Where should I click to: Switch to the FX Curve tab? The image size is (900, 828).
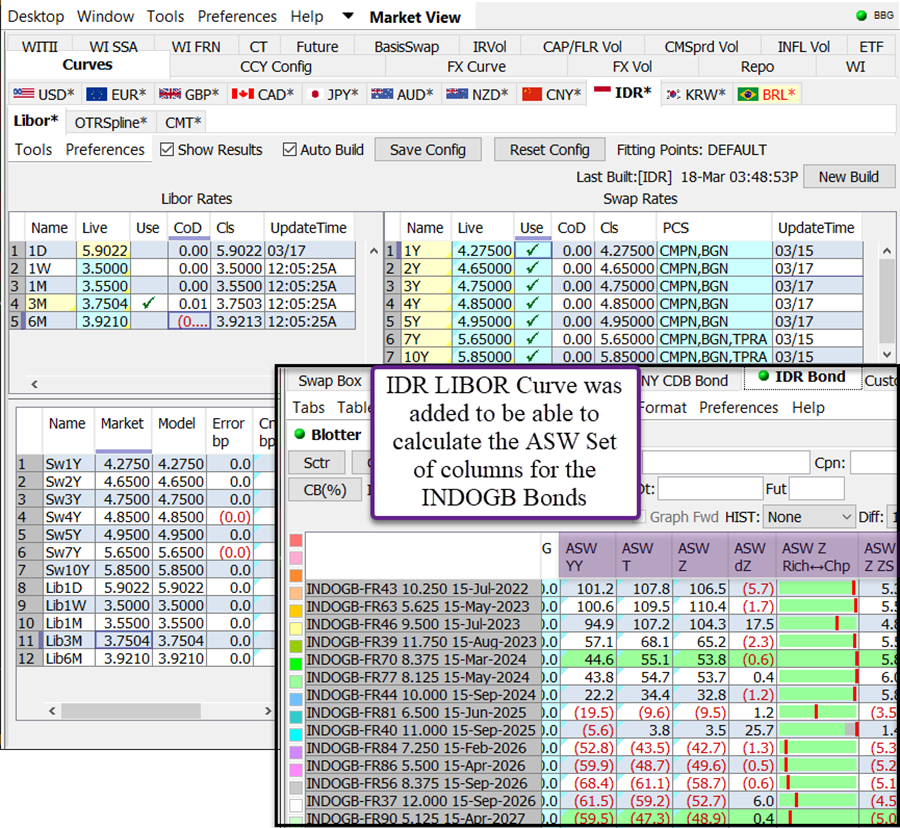(476, 67)
